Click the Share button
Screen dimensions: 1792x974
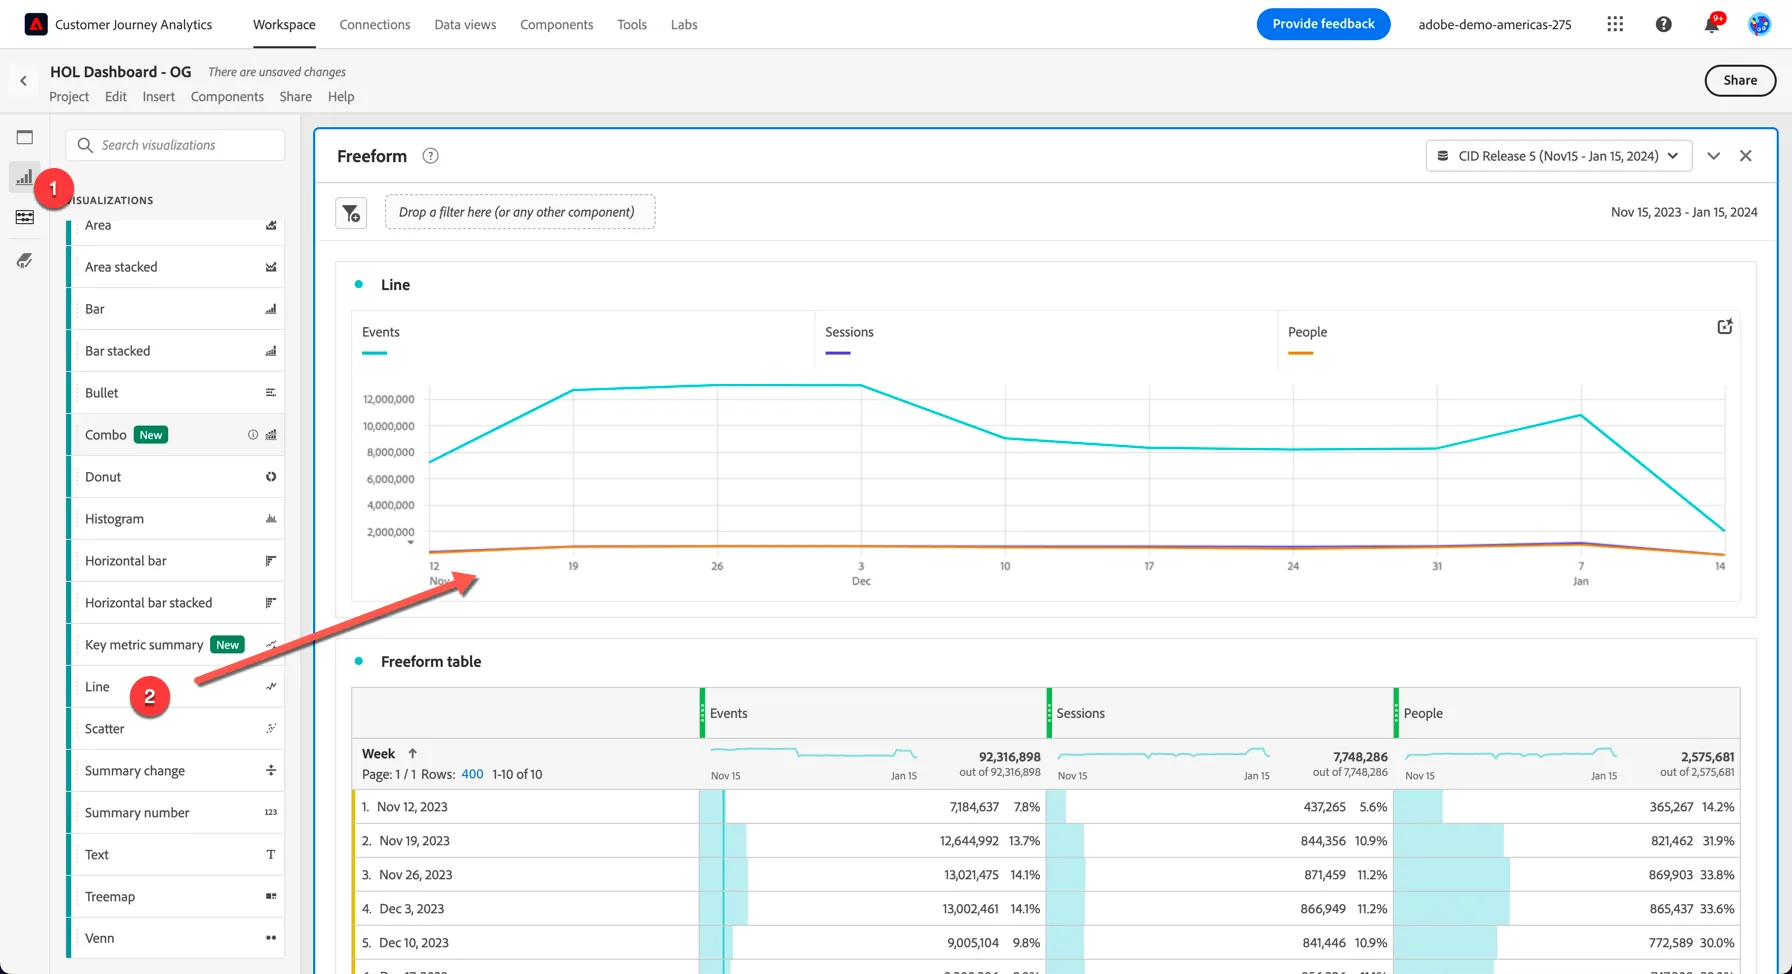(x=1740, y=81)
